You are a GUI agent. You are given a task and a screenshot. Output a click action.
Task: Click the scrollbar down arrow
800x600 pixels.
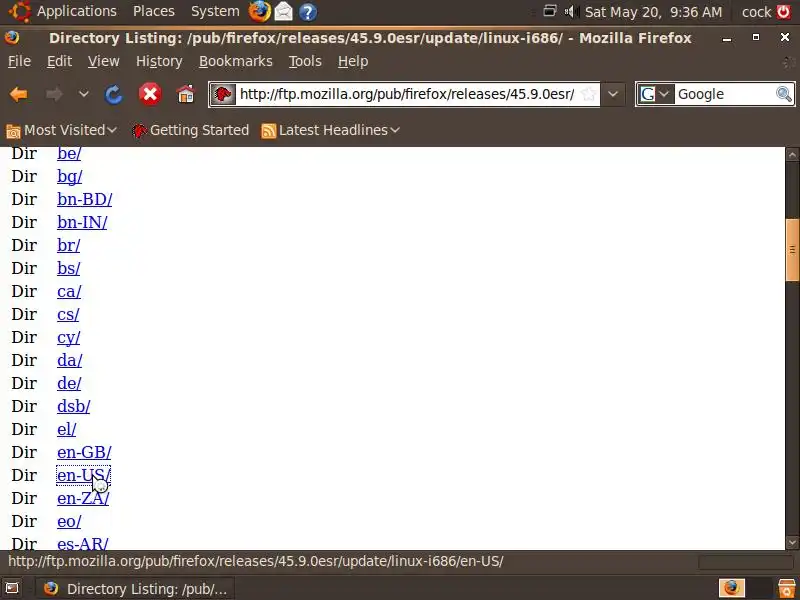tap(792, 542)
